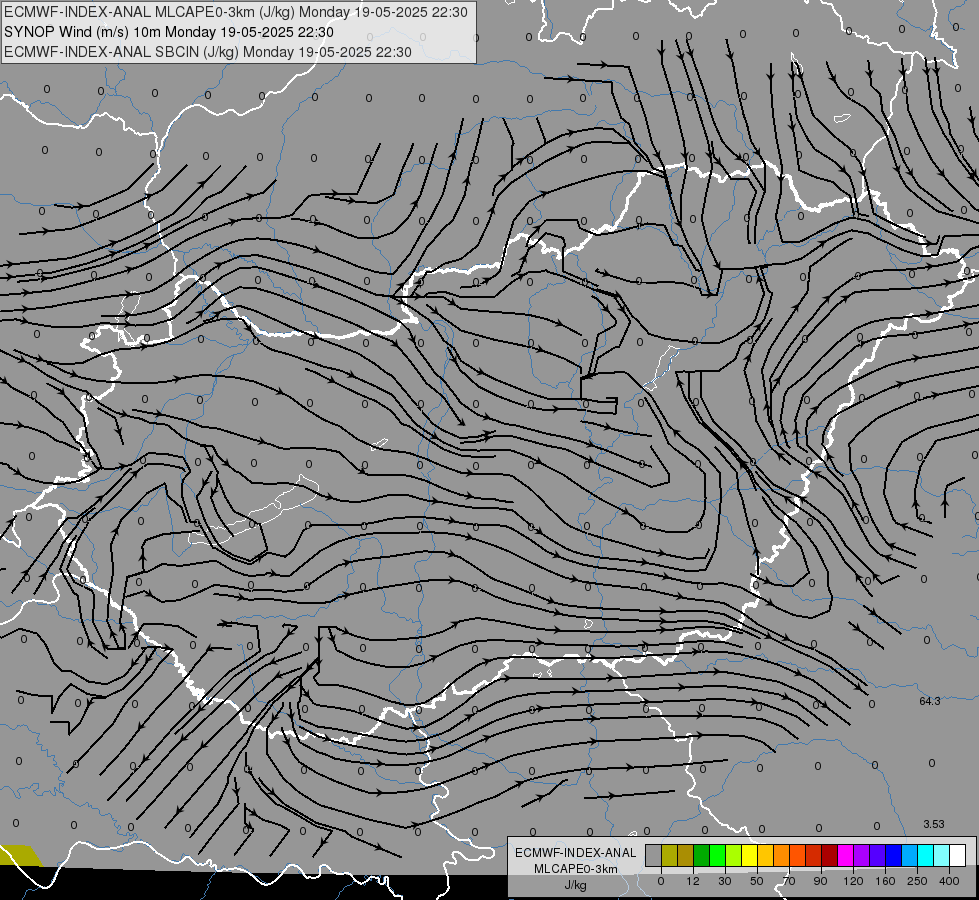Click the dark gold legend swatch
Viewport: 979px width, 900px height.
click(x=686, y=855)
